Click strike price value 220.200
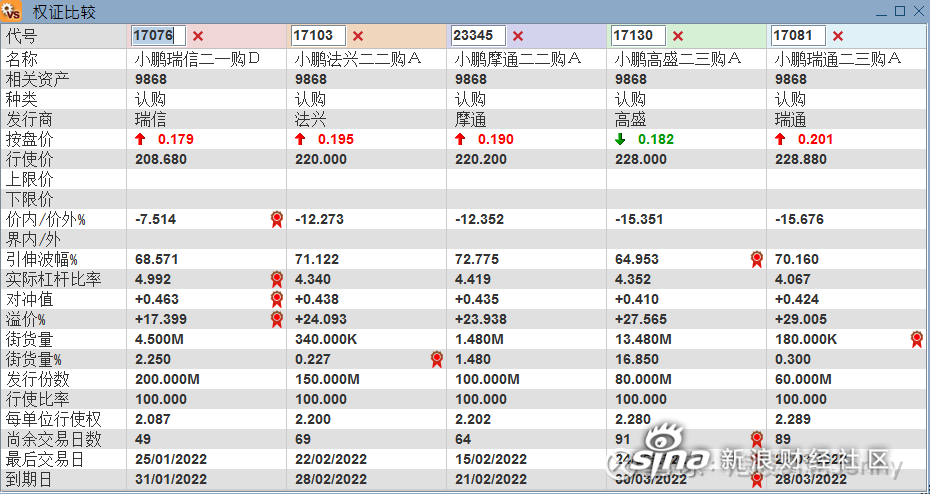Viewport: 930px width, 494px height. [480, 160]
